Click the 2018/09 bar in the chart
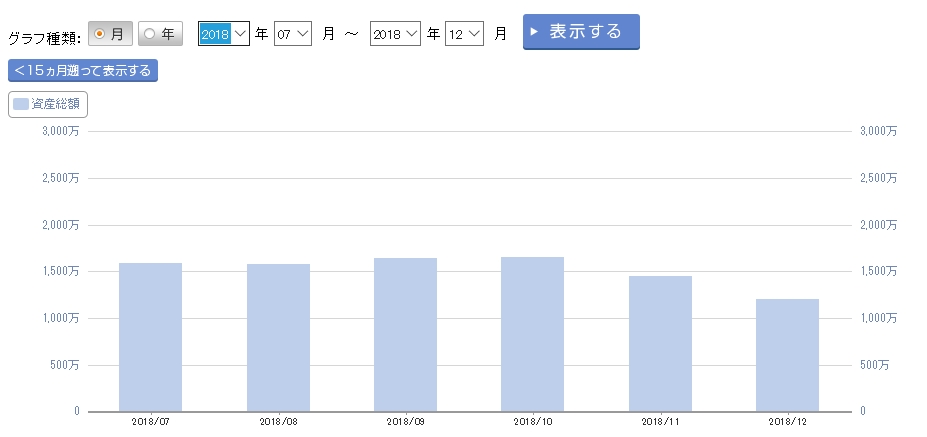 (405, 334)
